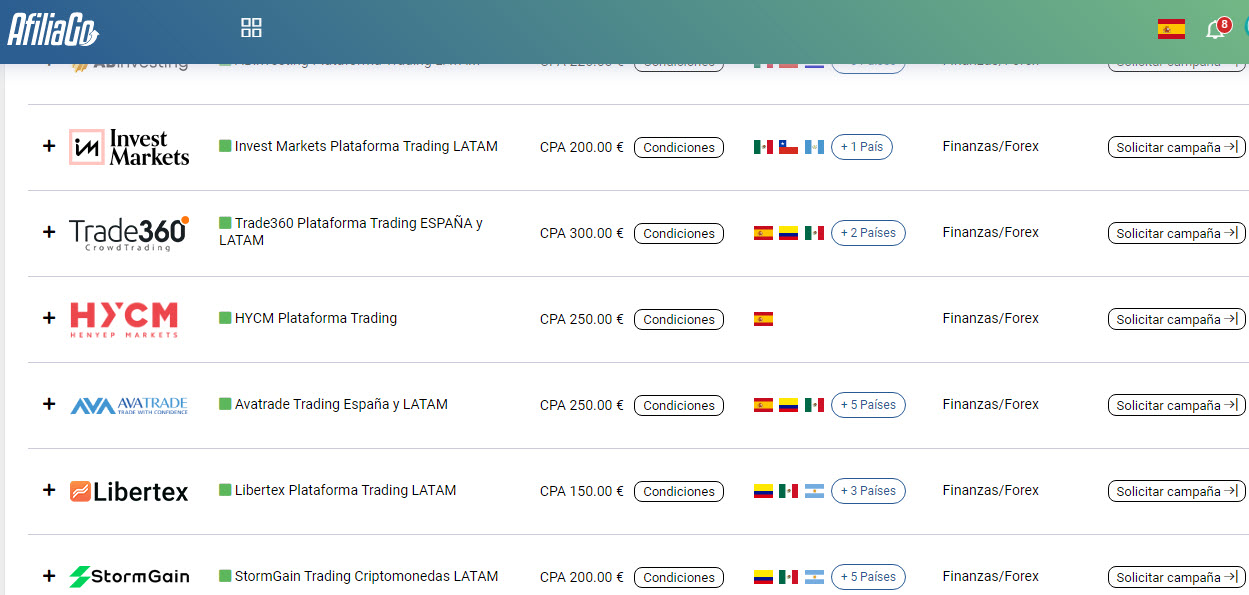Click the Avatrade logo
The width and height of the screenshot is (1249, 595).
[x=129, y=405]
